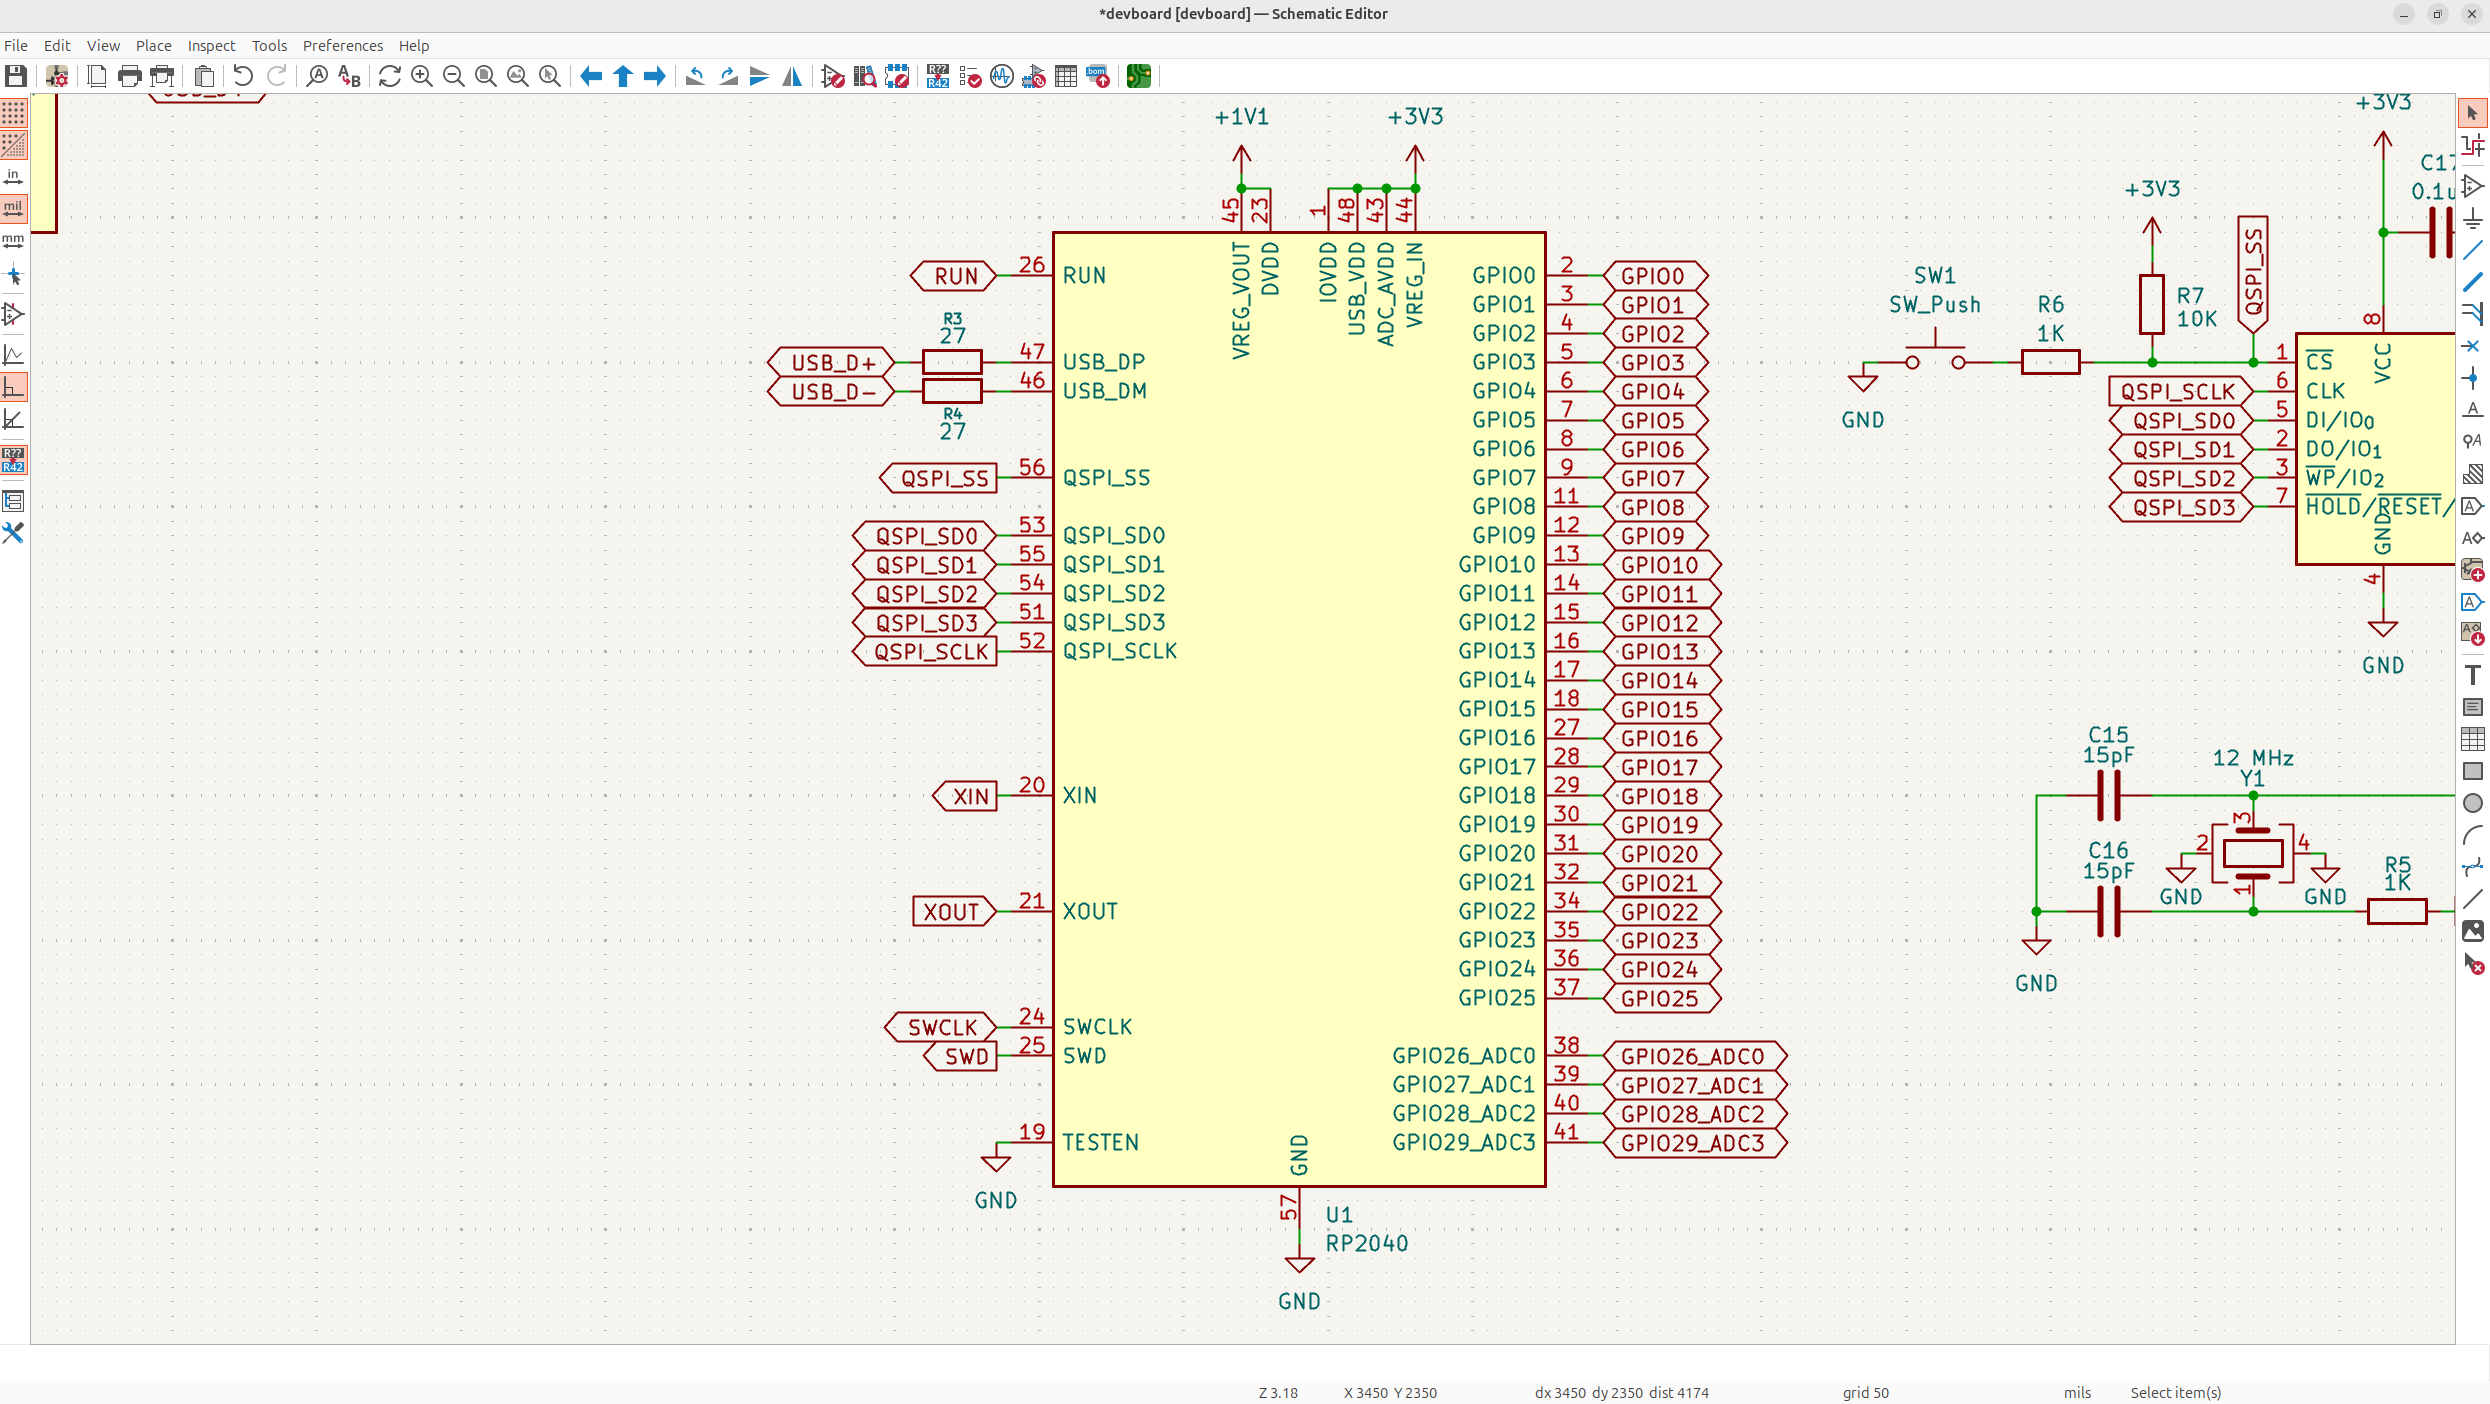
Task: Toggle grid display visibility
Action: tap(14, 113)
